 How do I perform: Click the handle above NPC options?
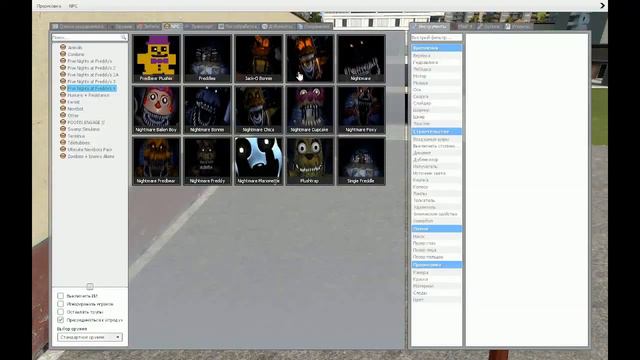pos(90,286)
